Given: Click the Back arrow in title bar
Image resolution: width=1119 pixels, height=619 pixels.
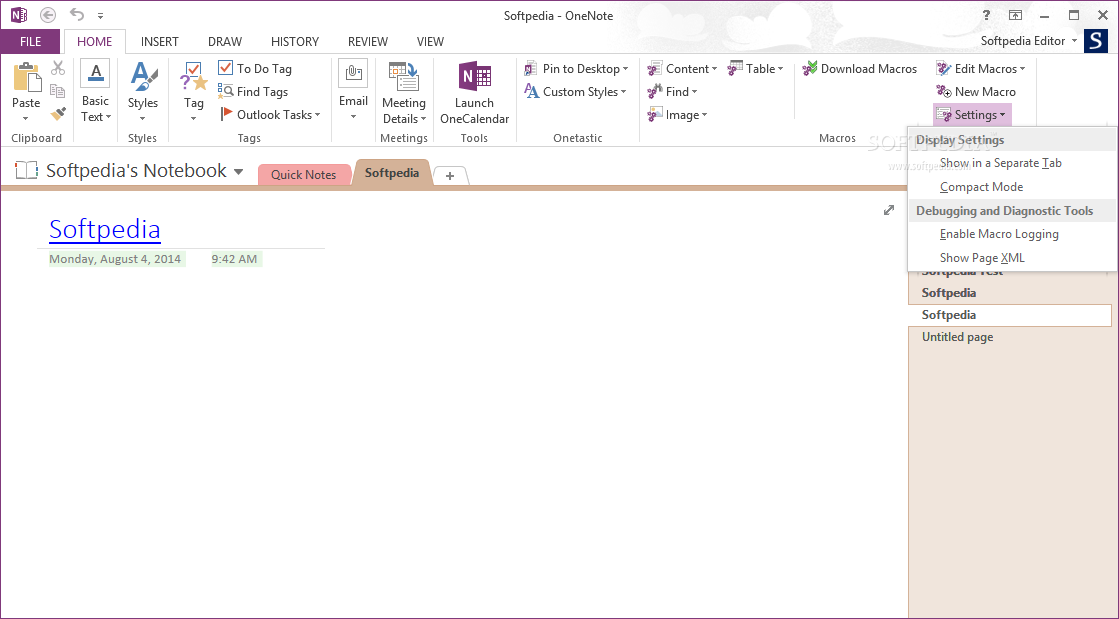Looking at the screenshot, I should (x=48, y=15).
